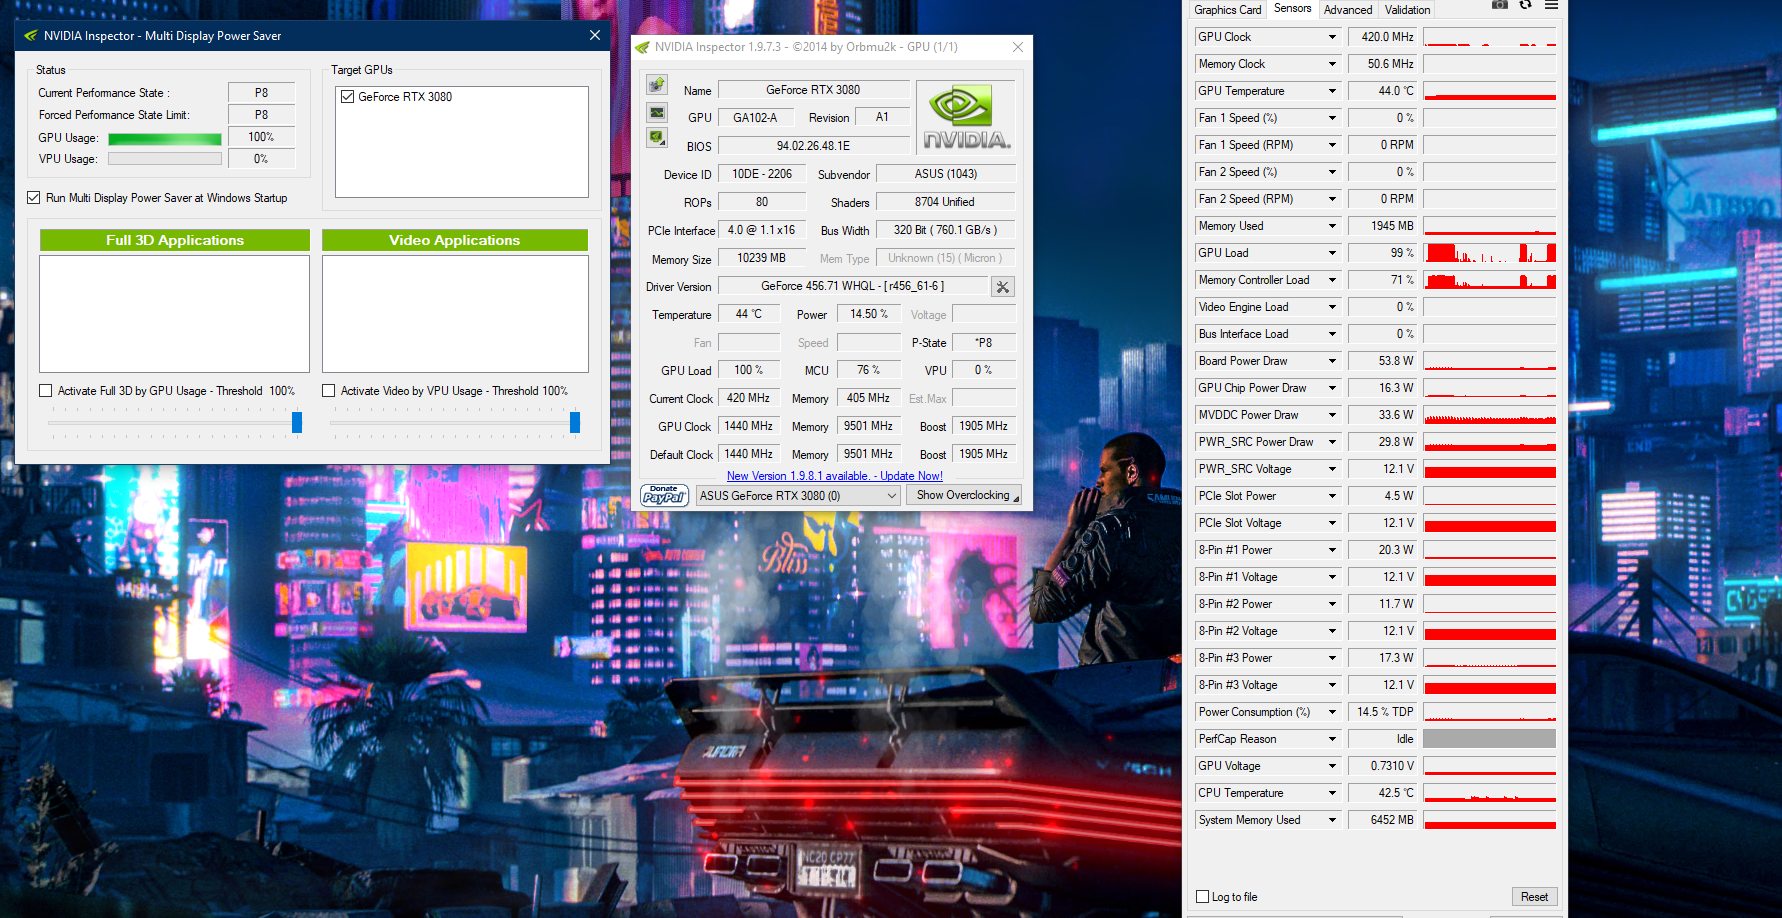Select the Sensors tab

1292,9
